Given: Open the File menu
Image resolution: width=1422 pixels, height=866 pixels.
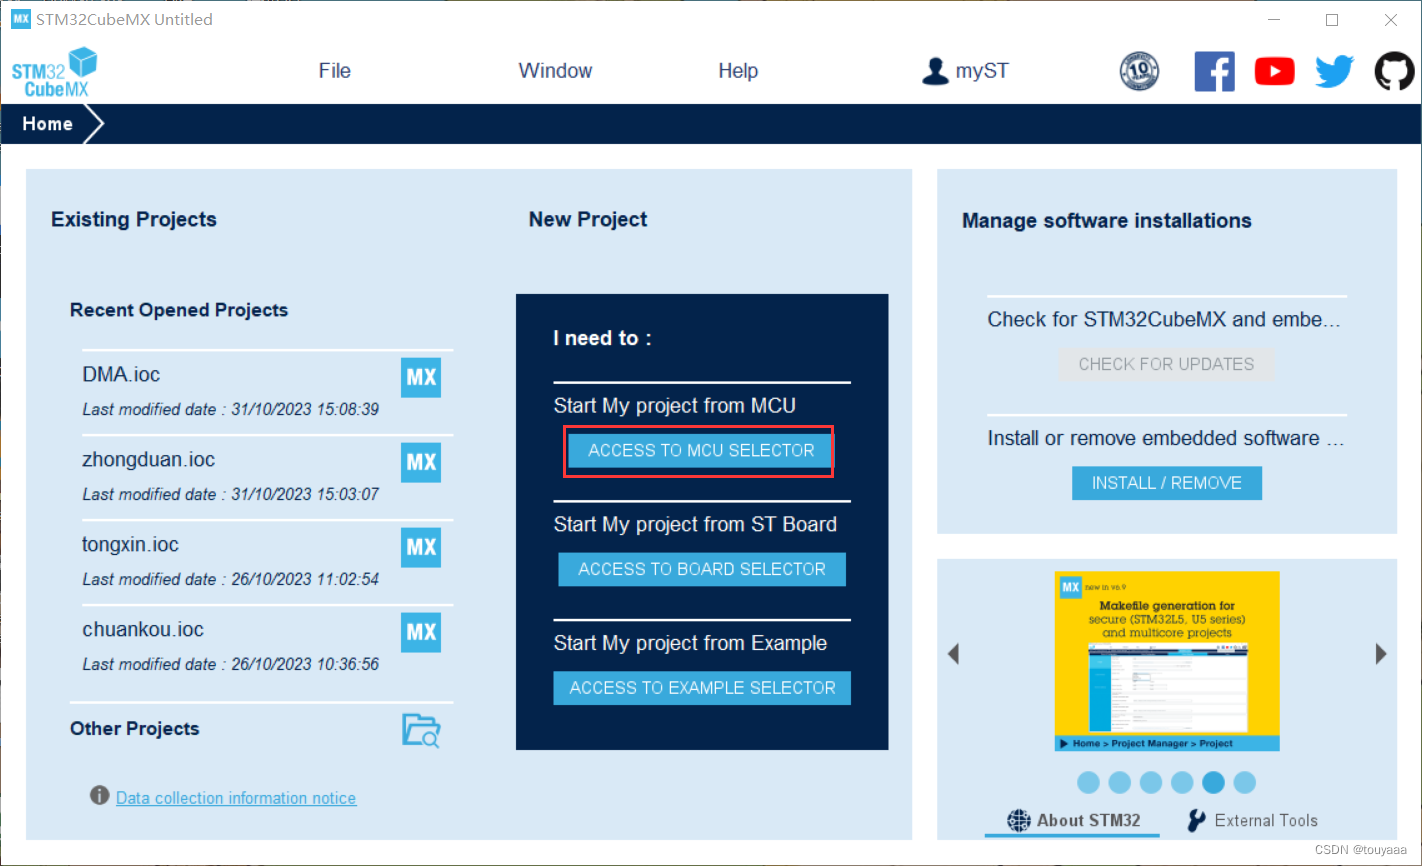Looking at the screenshot, I should pyautogui.click(x=334, y=71).
